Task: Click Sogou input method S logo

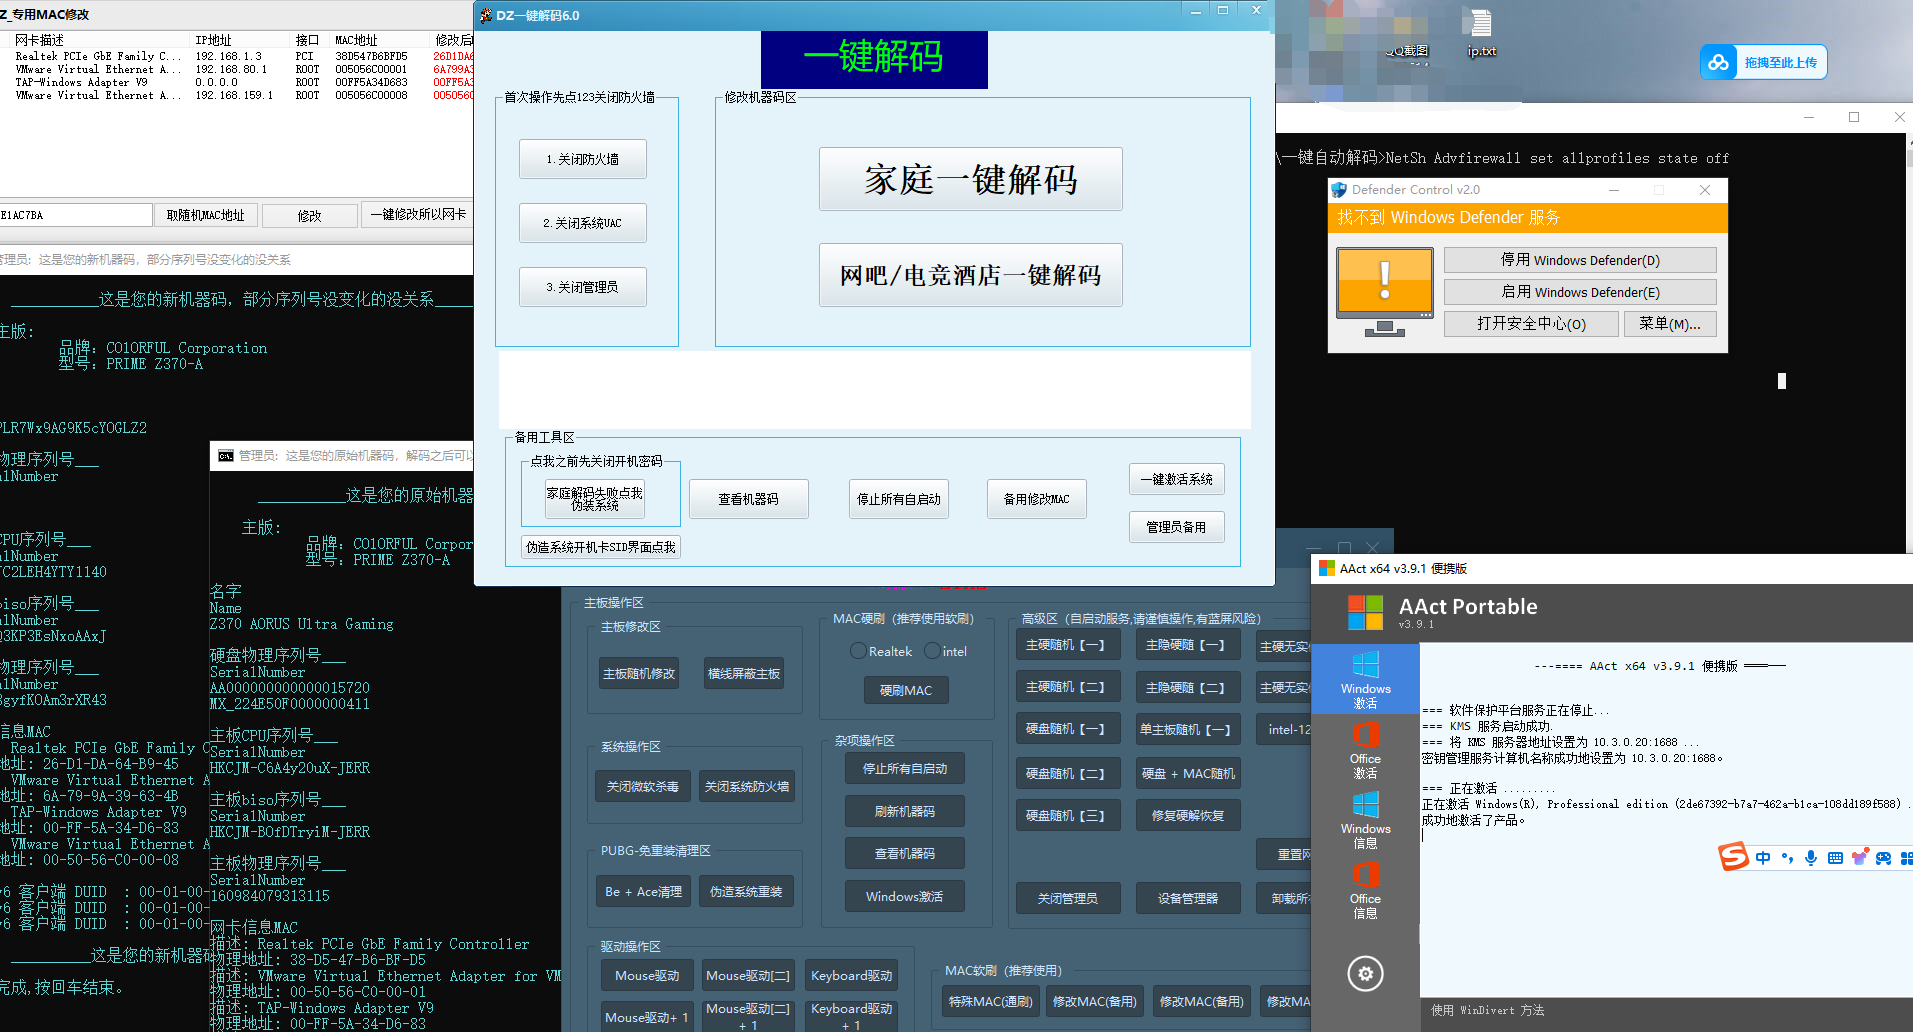Action: point(1733,857)
